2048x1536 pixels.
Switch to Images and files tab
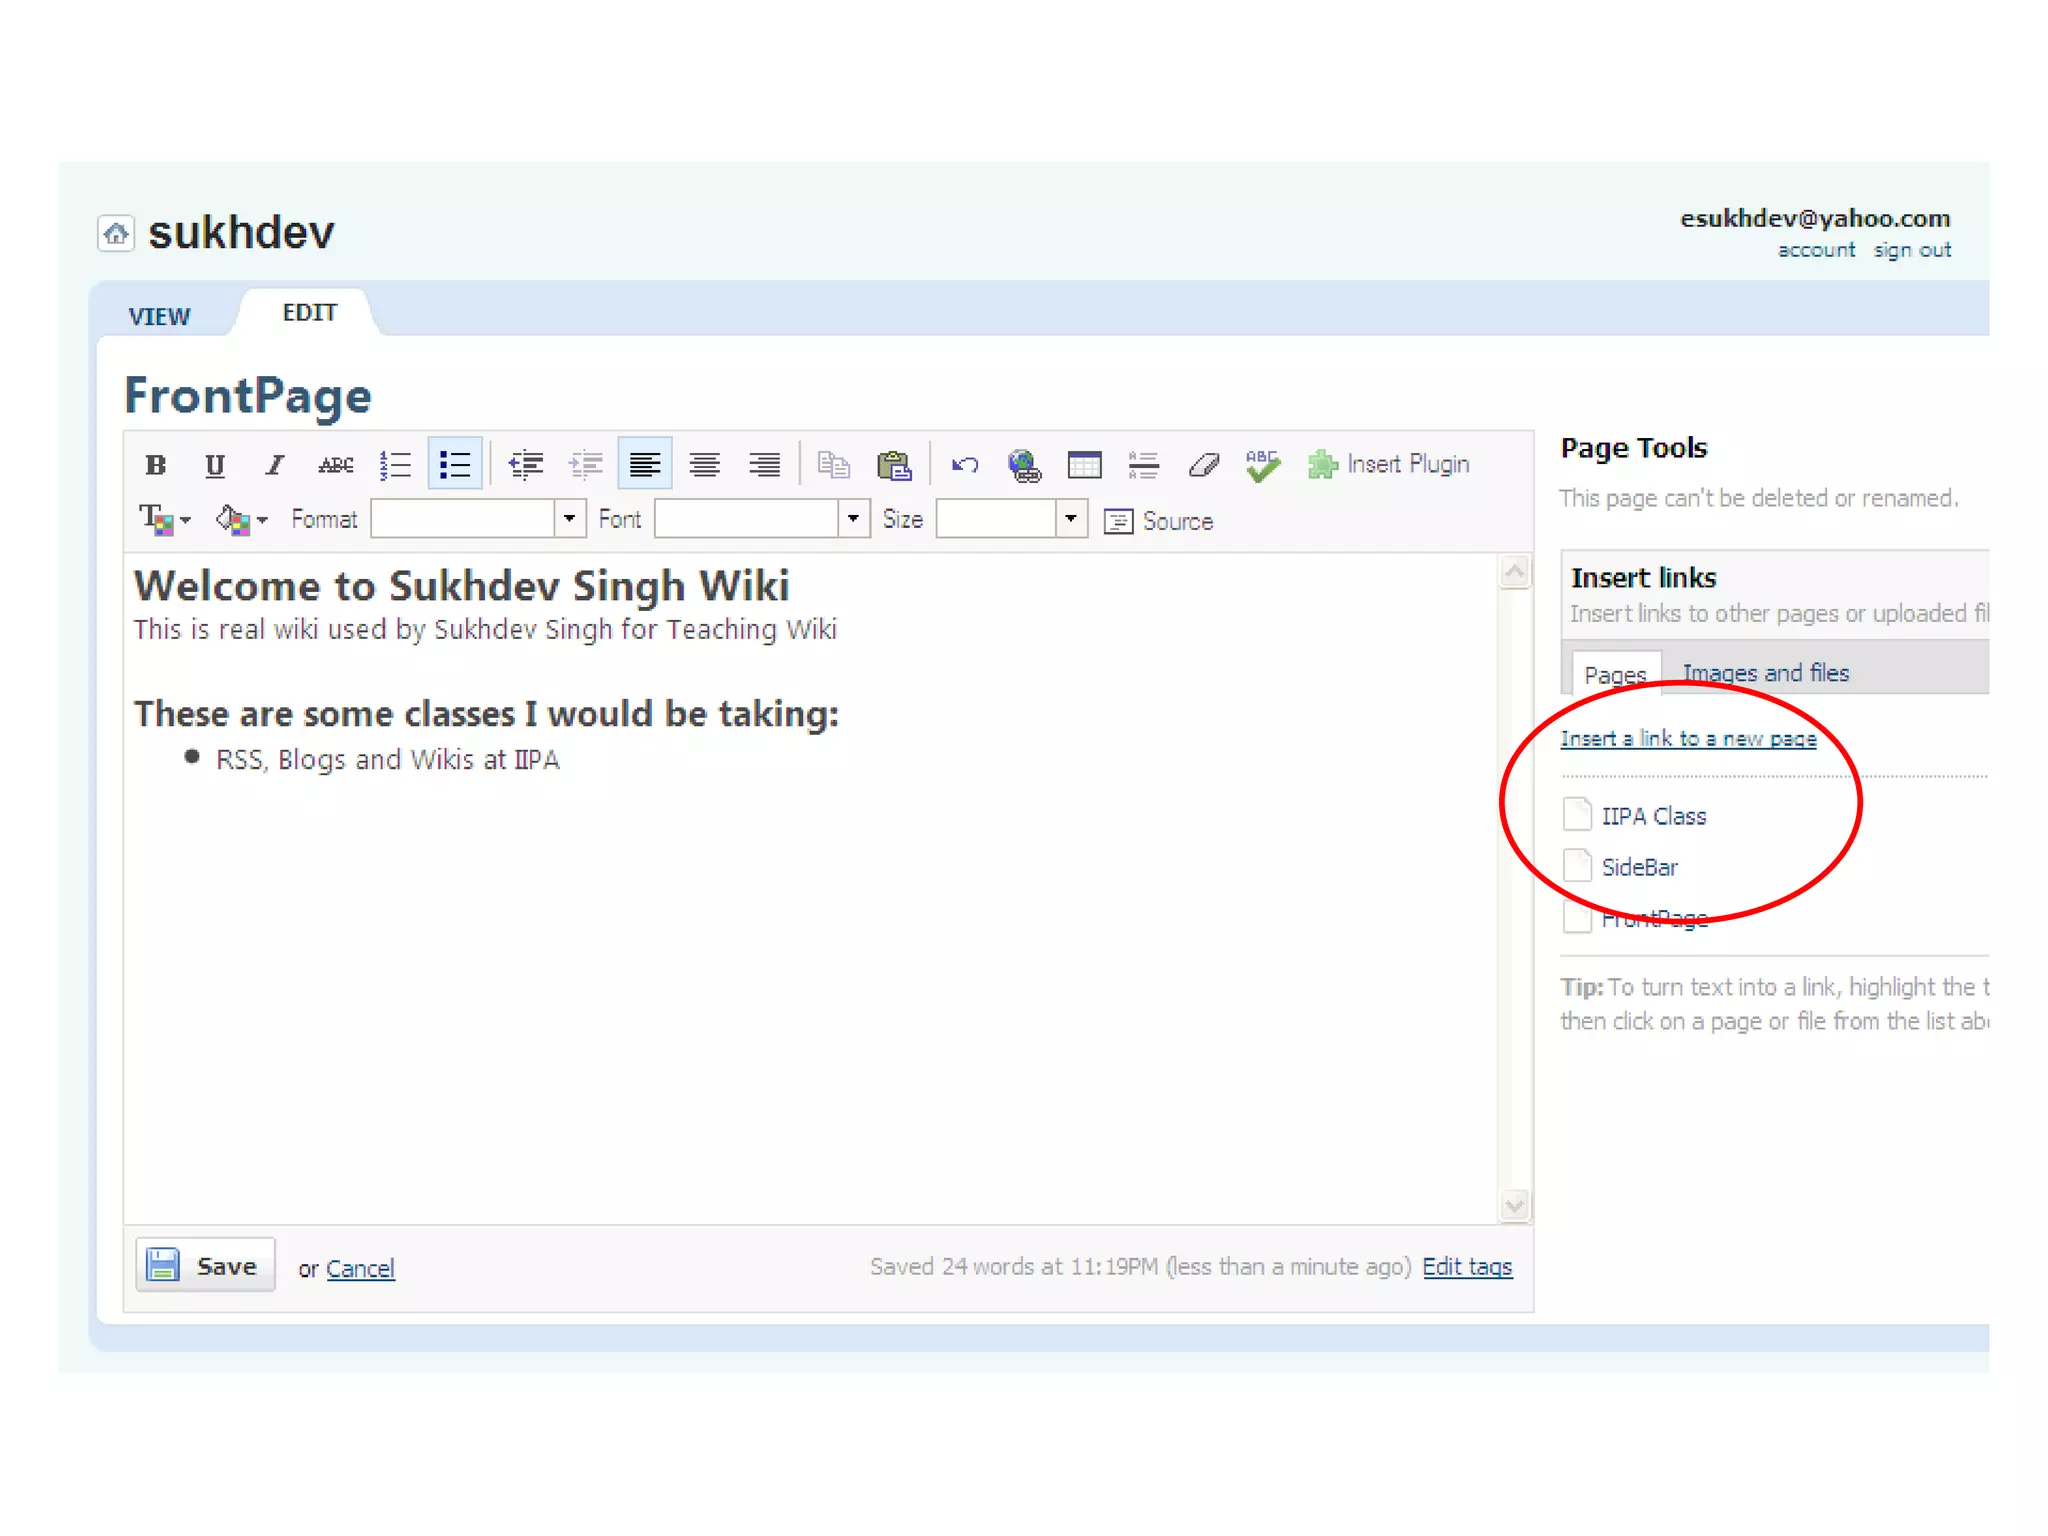1765,673
